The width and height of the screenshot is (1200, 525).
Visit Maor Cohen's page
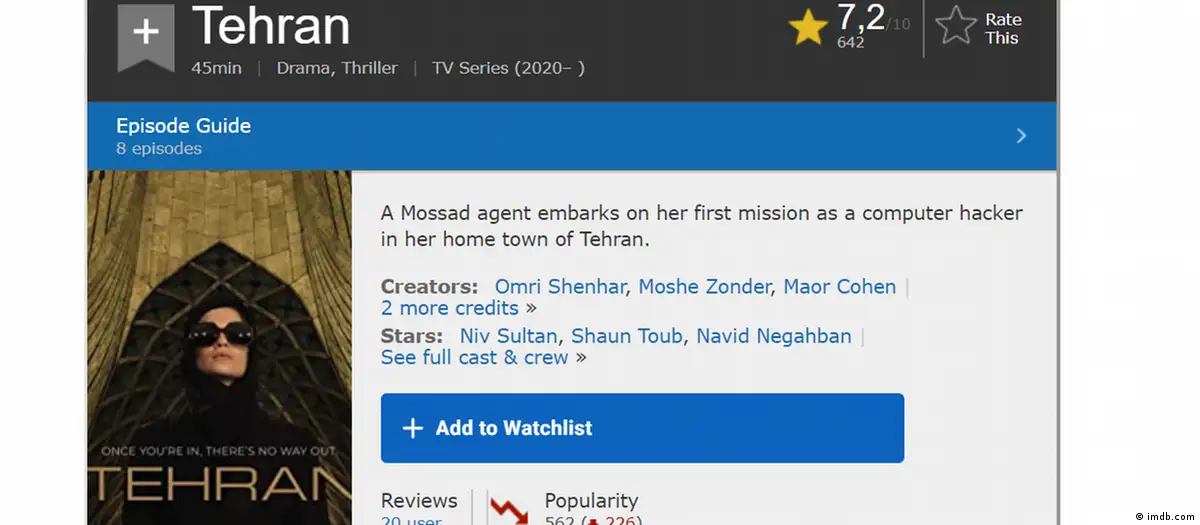839,286
